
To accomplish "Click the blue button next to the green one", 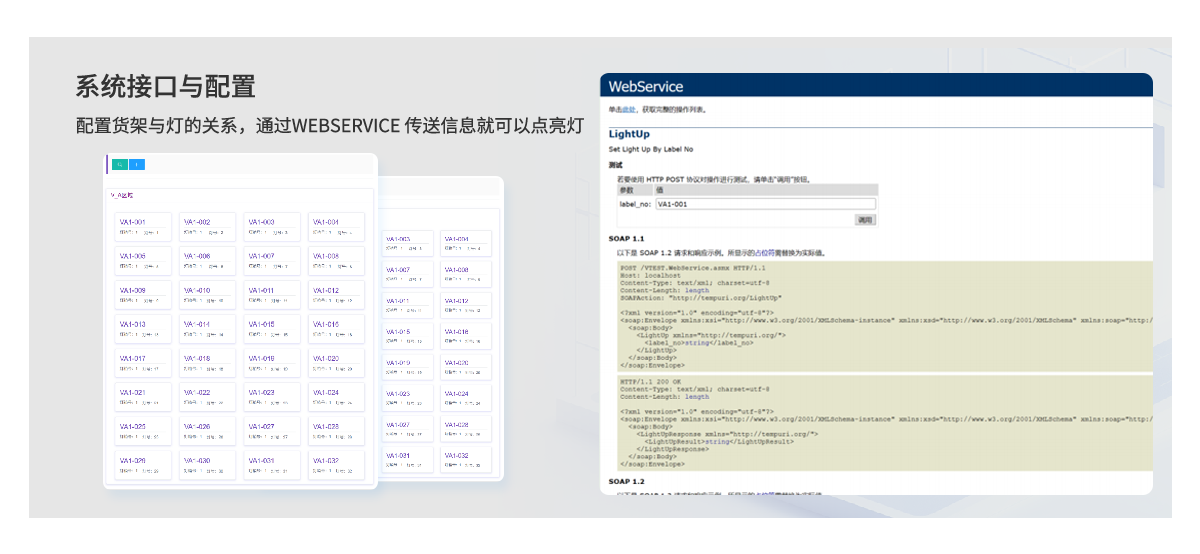I will point(137,165).
